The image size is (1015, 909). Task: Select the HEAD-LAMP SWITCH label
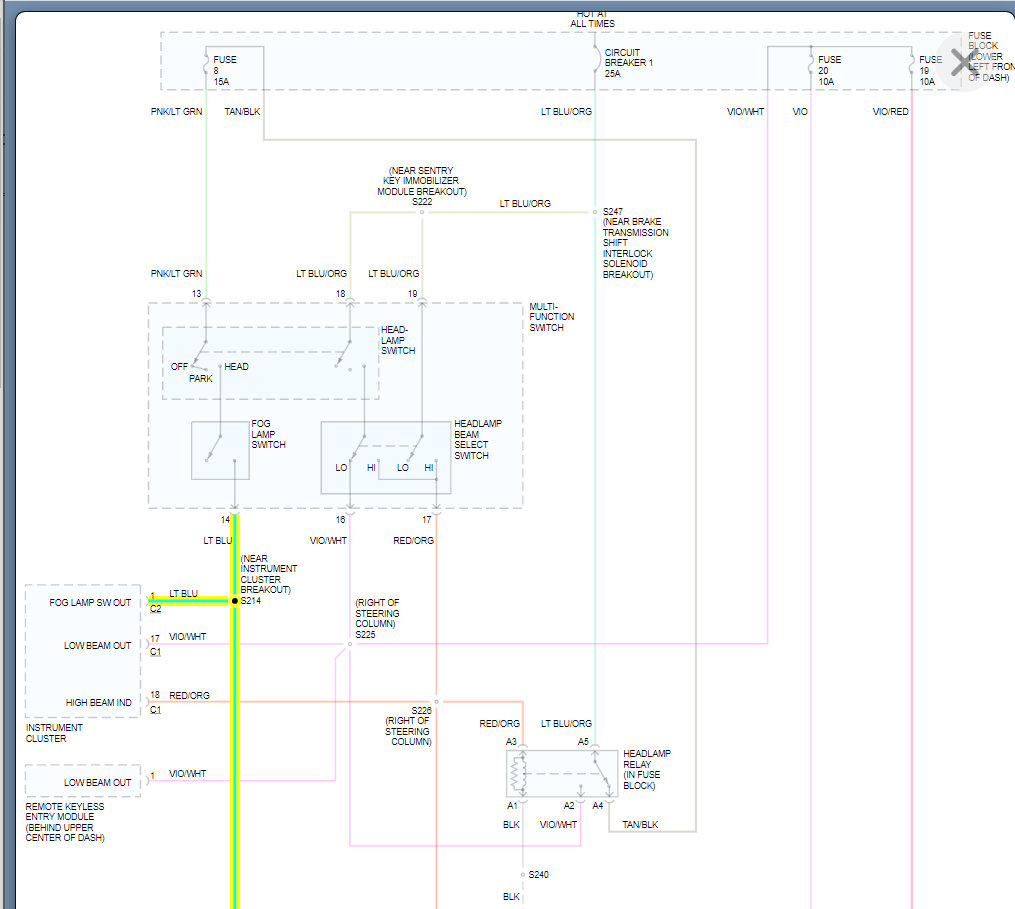[x=397, y=341]
